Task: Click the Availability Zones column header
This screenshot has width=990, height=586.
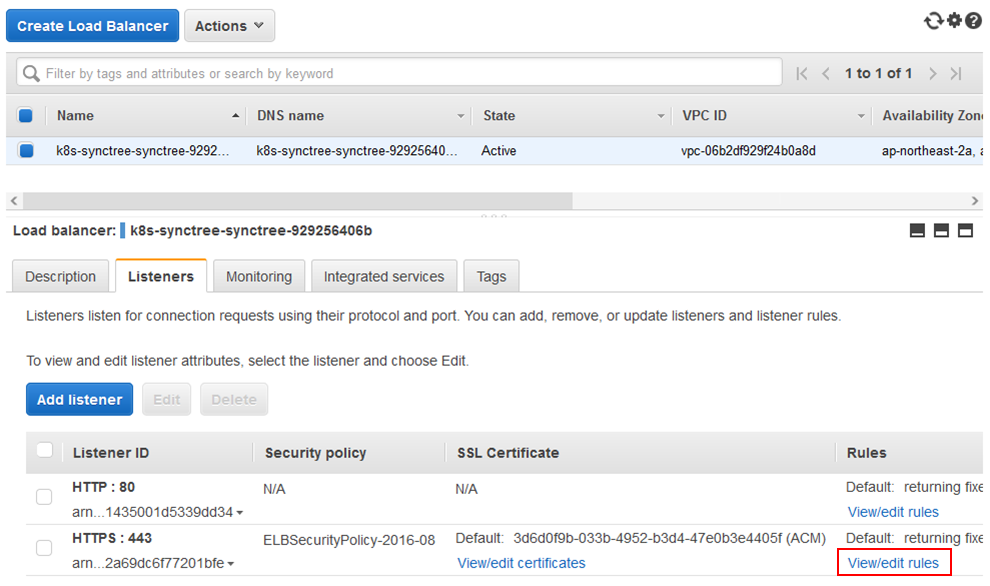Action: coord(932,116)
